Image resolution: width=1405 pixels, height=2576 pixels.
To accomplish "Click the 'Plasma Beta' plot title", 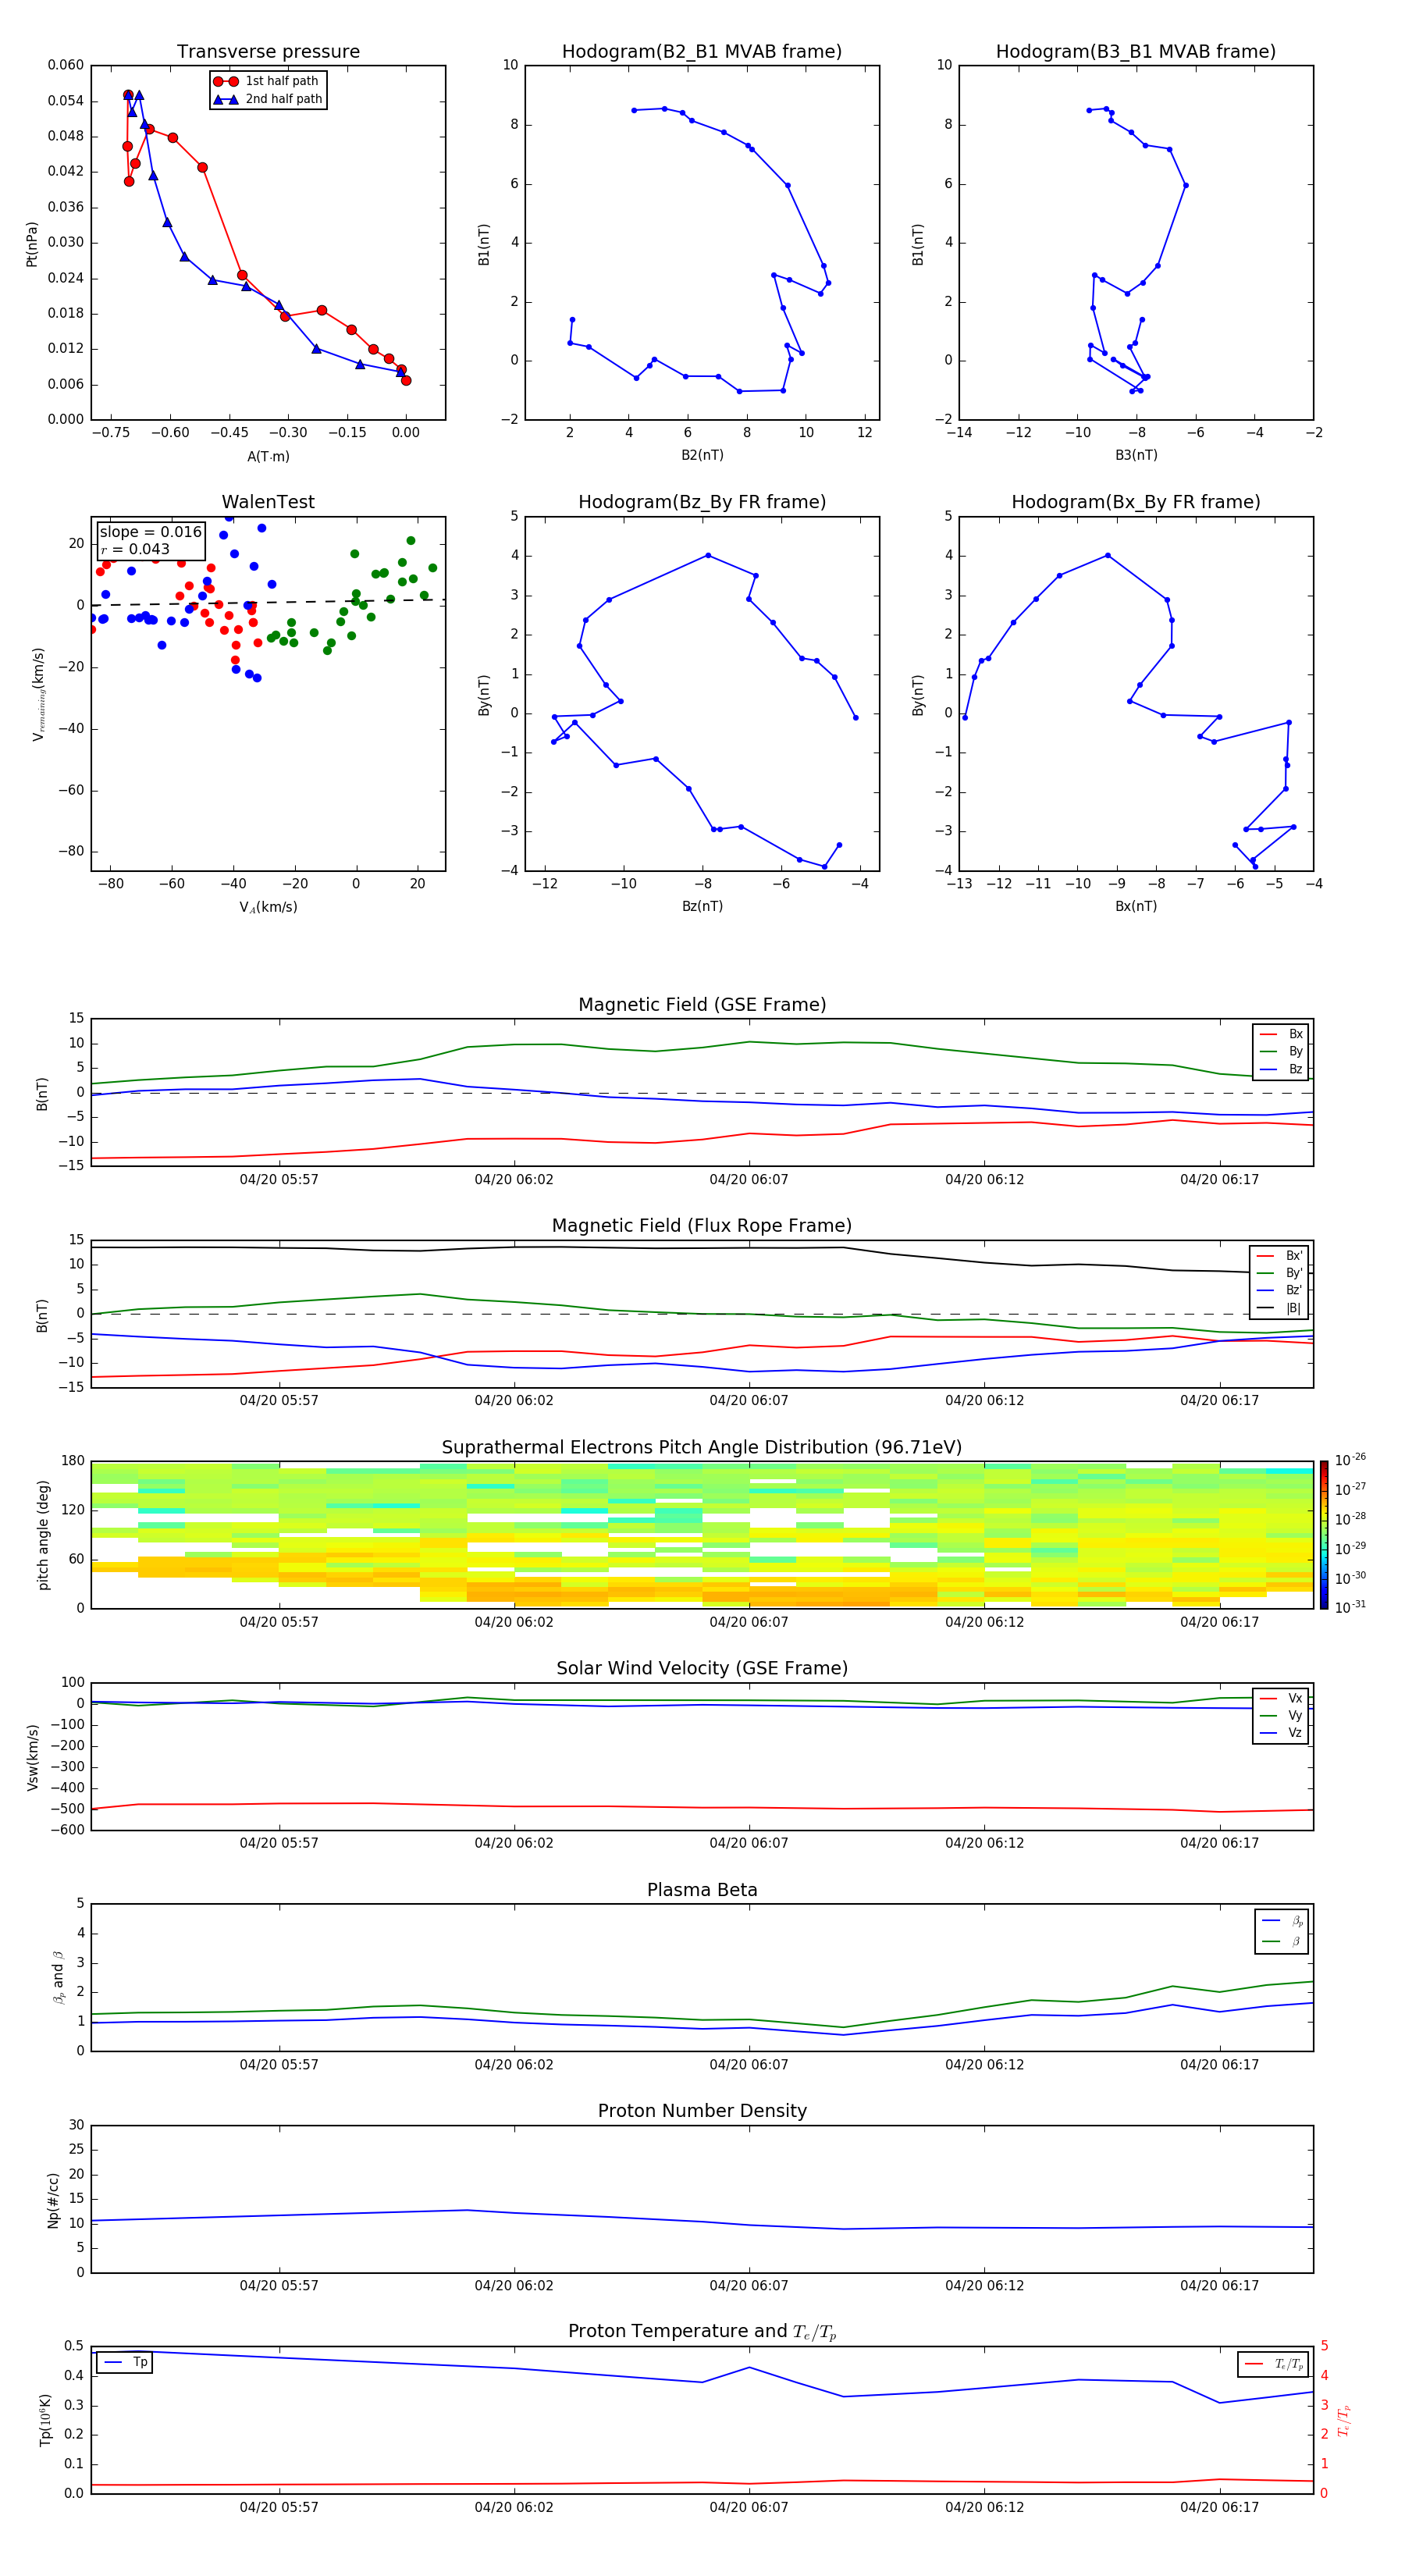I will tap(702, 1890).
